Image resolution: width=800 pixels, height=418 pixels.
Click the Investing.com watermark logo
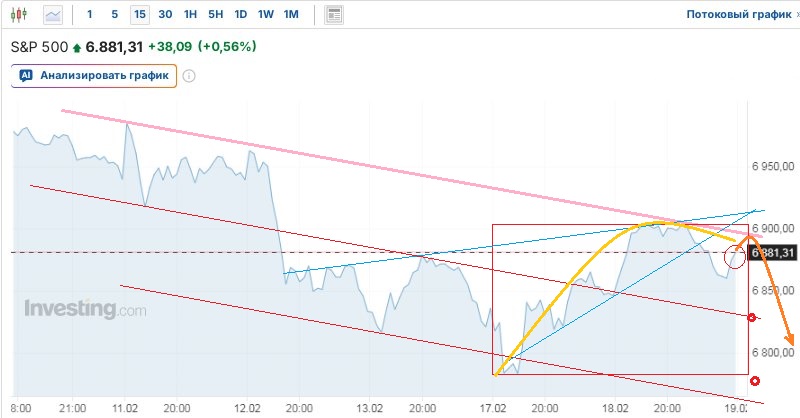pyautogui.click(x=85, y=309)
